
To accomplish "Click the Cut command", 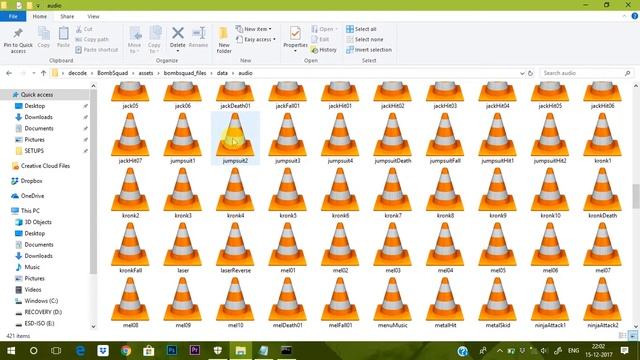I will click(84, 29).
